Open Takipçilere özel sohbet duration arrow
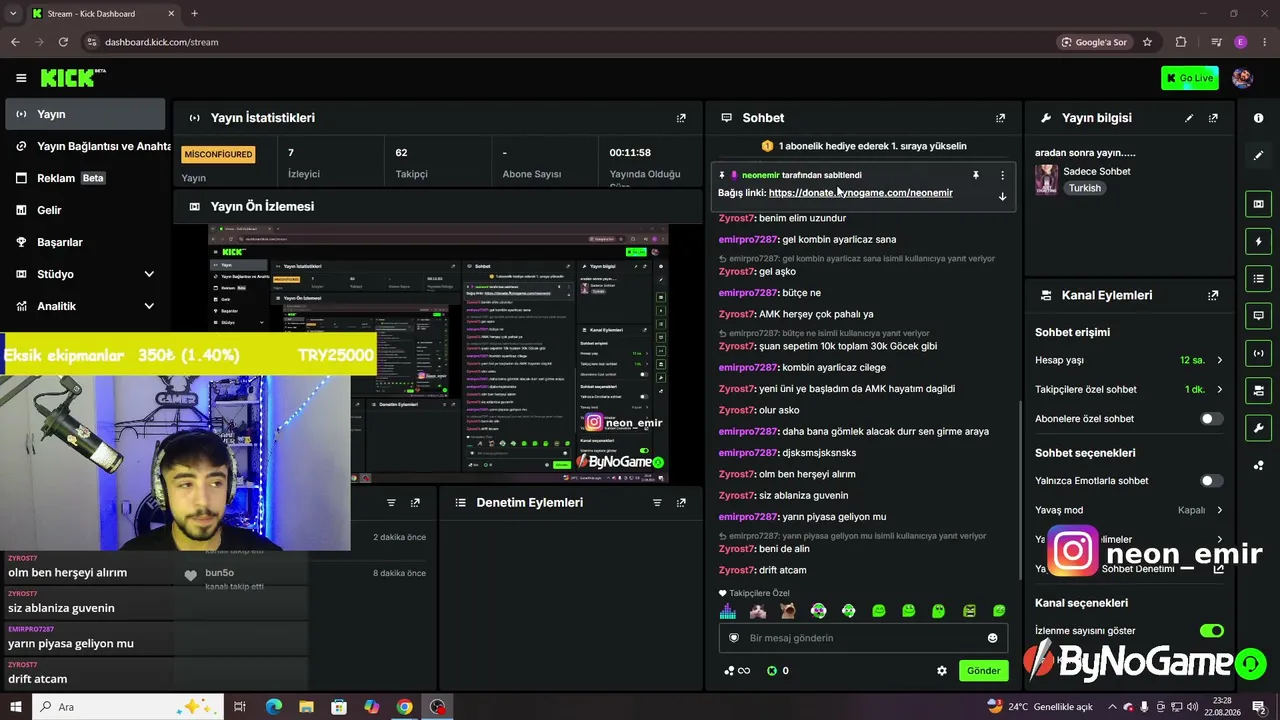1280x720 pixels. click(x=1219, y=389)
